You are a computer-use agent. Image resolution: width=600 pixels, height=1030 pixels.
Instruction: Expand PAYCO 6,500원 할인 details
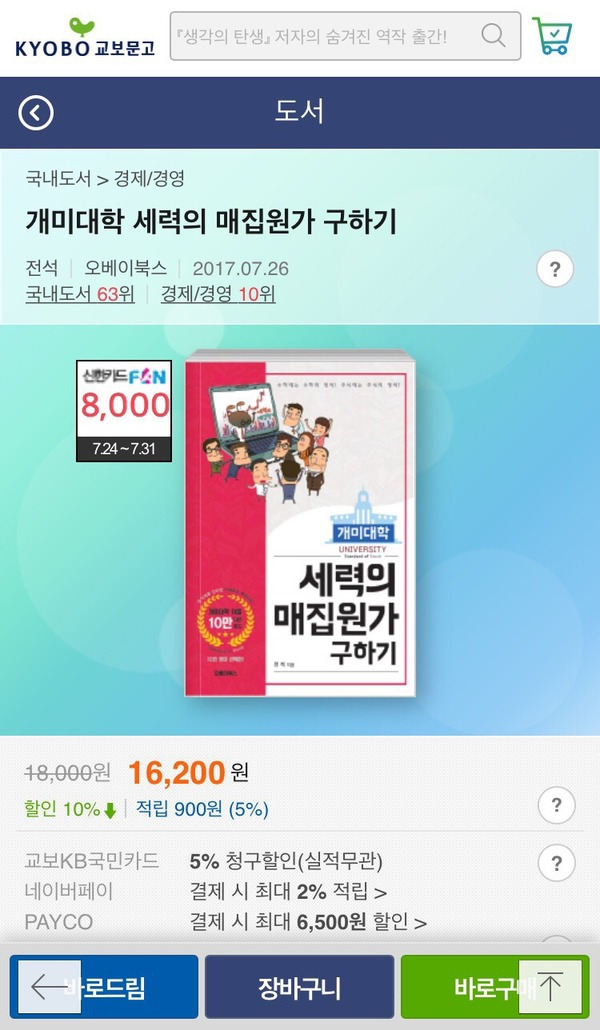[x=308, y=922]
